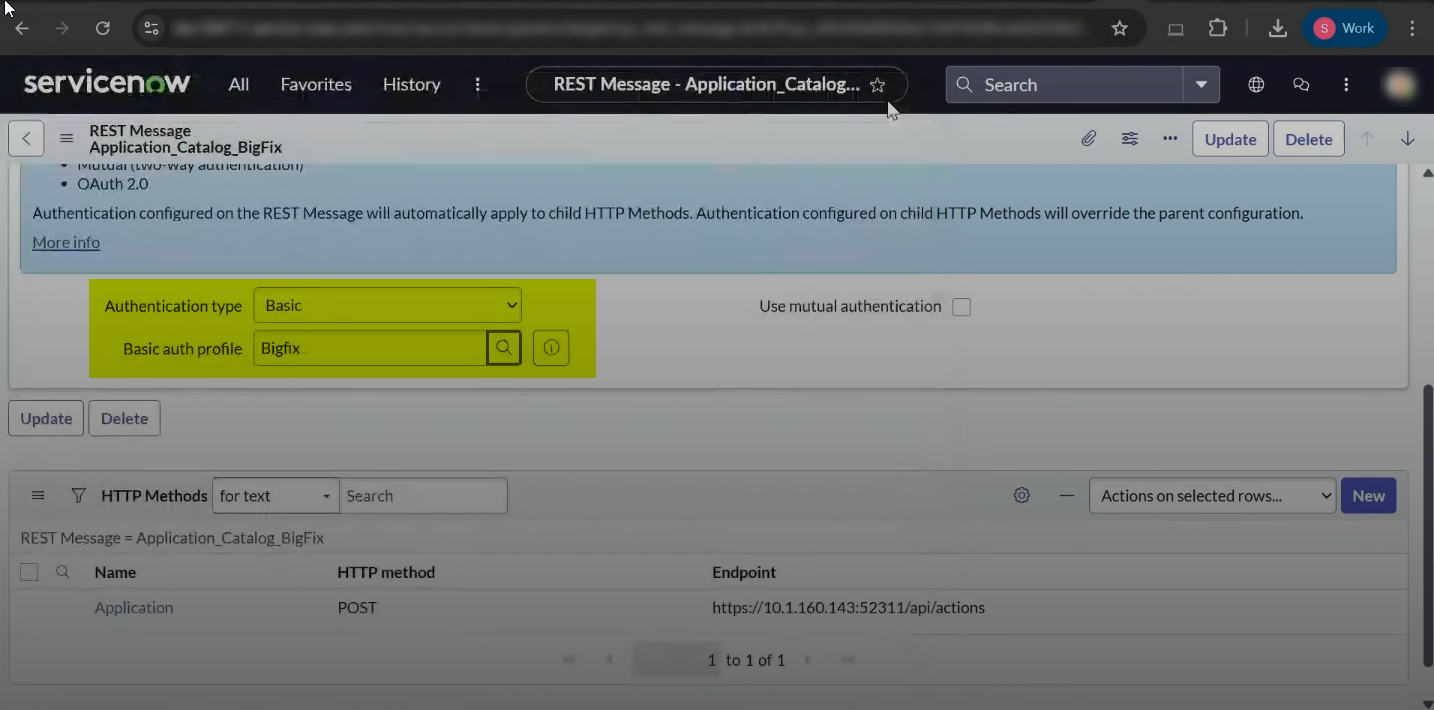The image size is (1434, 710).
Task: Open the Authentication type dropdown
Action: click(387, 305)
